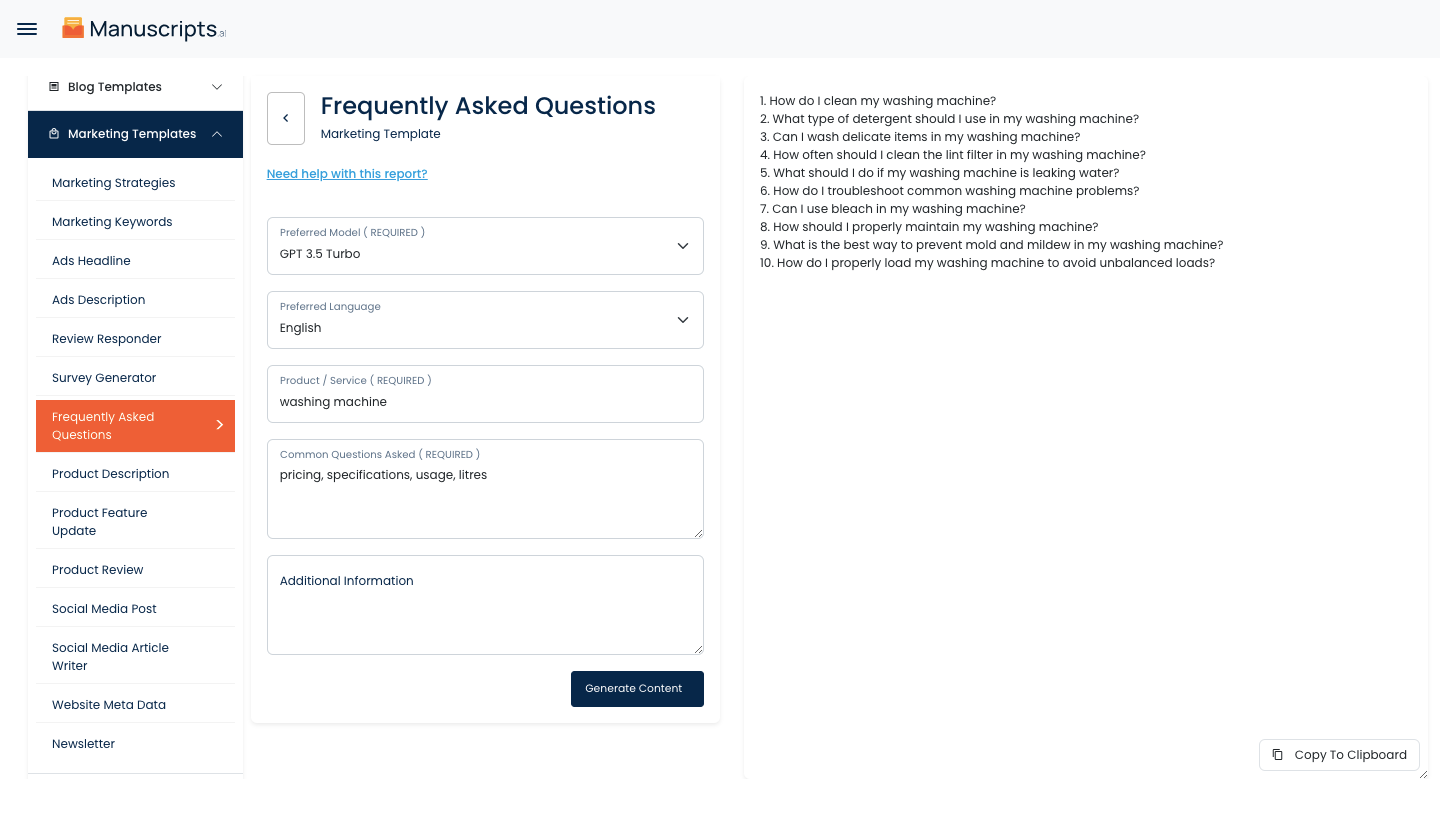Click the back arrow button
The width and height of the screenshot is (1440, 813).
pos(286,118)
